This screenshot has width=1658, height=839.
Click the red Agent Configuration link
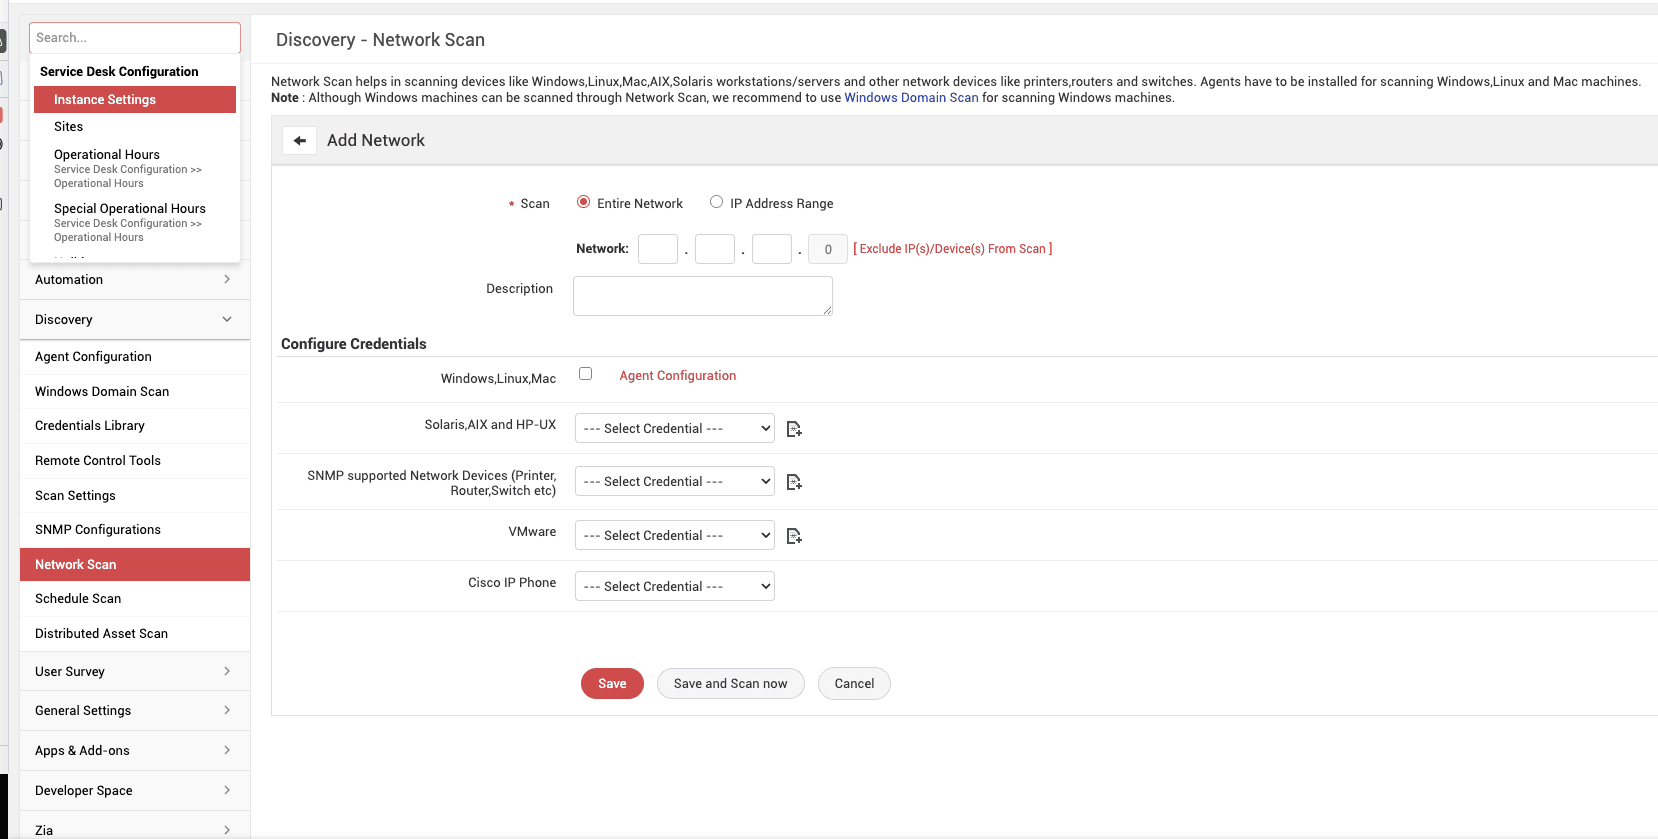678,376
